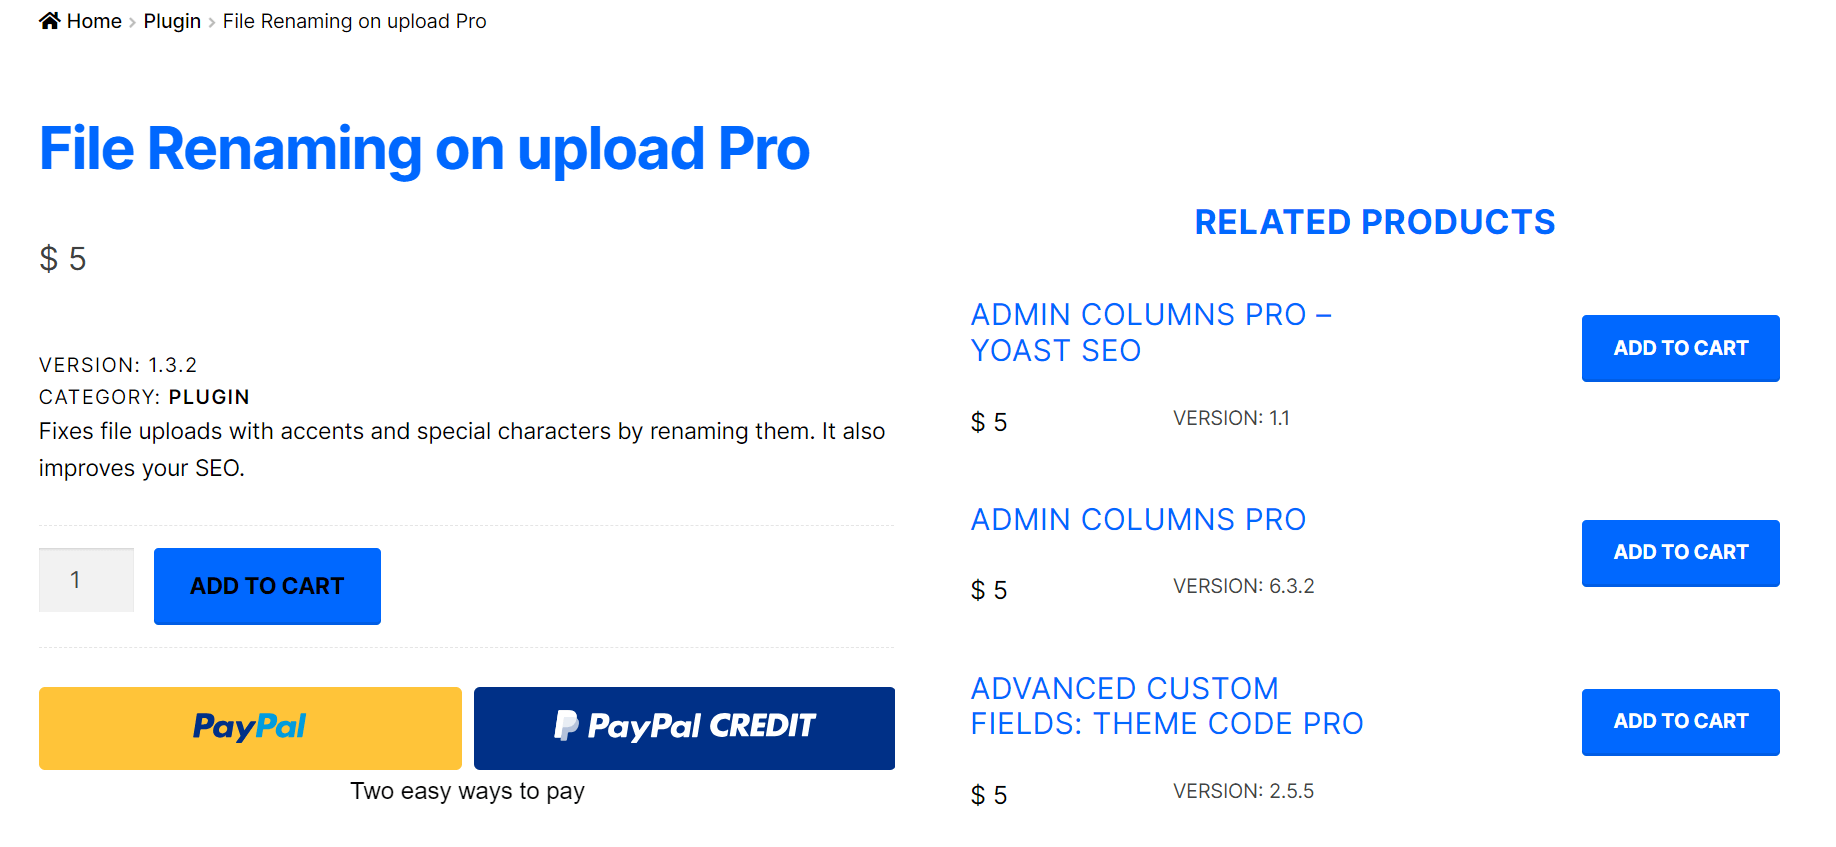Click the quantity input field
This screenshot has height=847, width=1836.
(86, 580)
